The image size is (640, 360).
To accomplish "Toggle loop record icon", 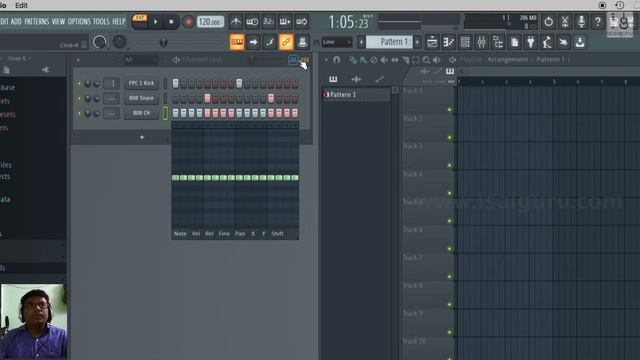I will pos(302,22).
